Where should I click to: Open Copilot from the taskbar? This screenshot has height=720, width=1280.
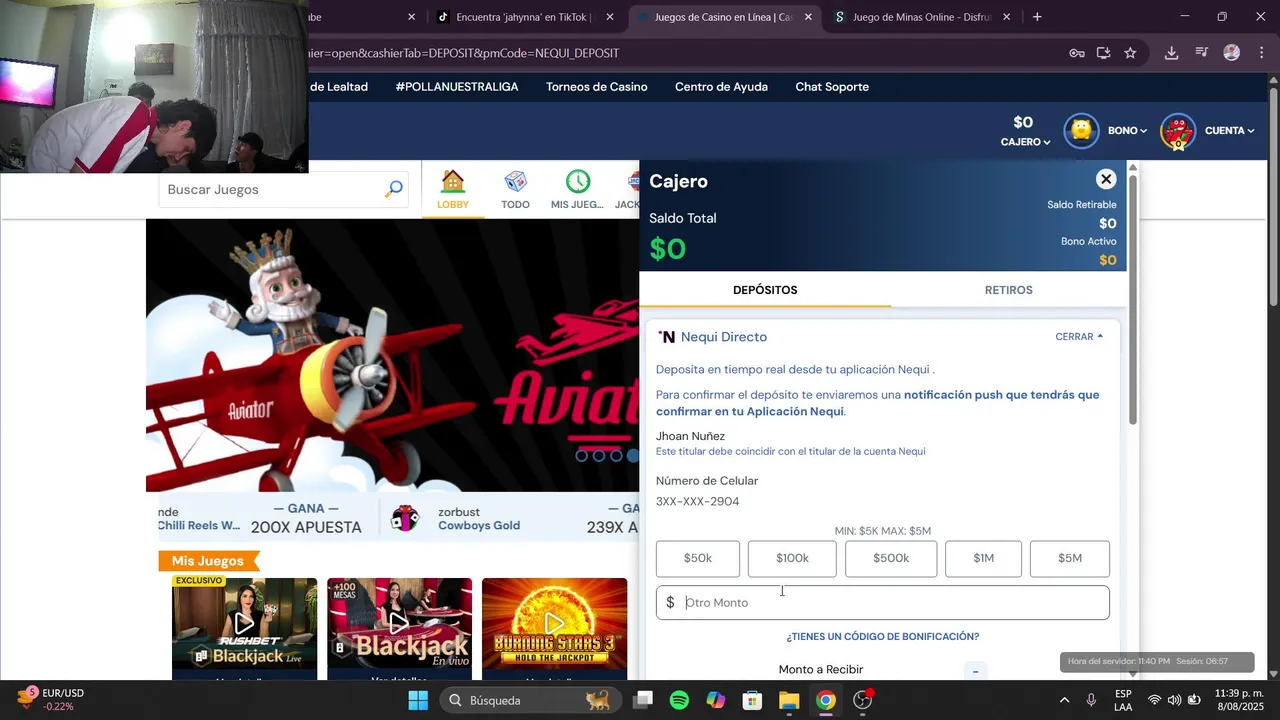pos(716,700)
